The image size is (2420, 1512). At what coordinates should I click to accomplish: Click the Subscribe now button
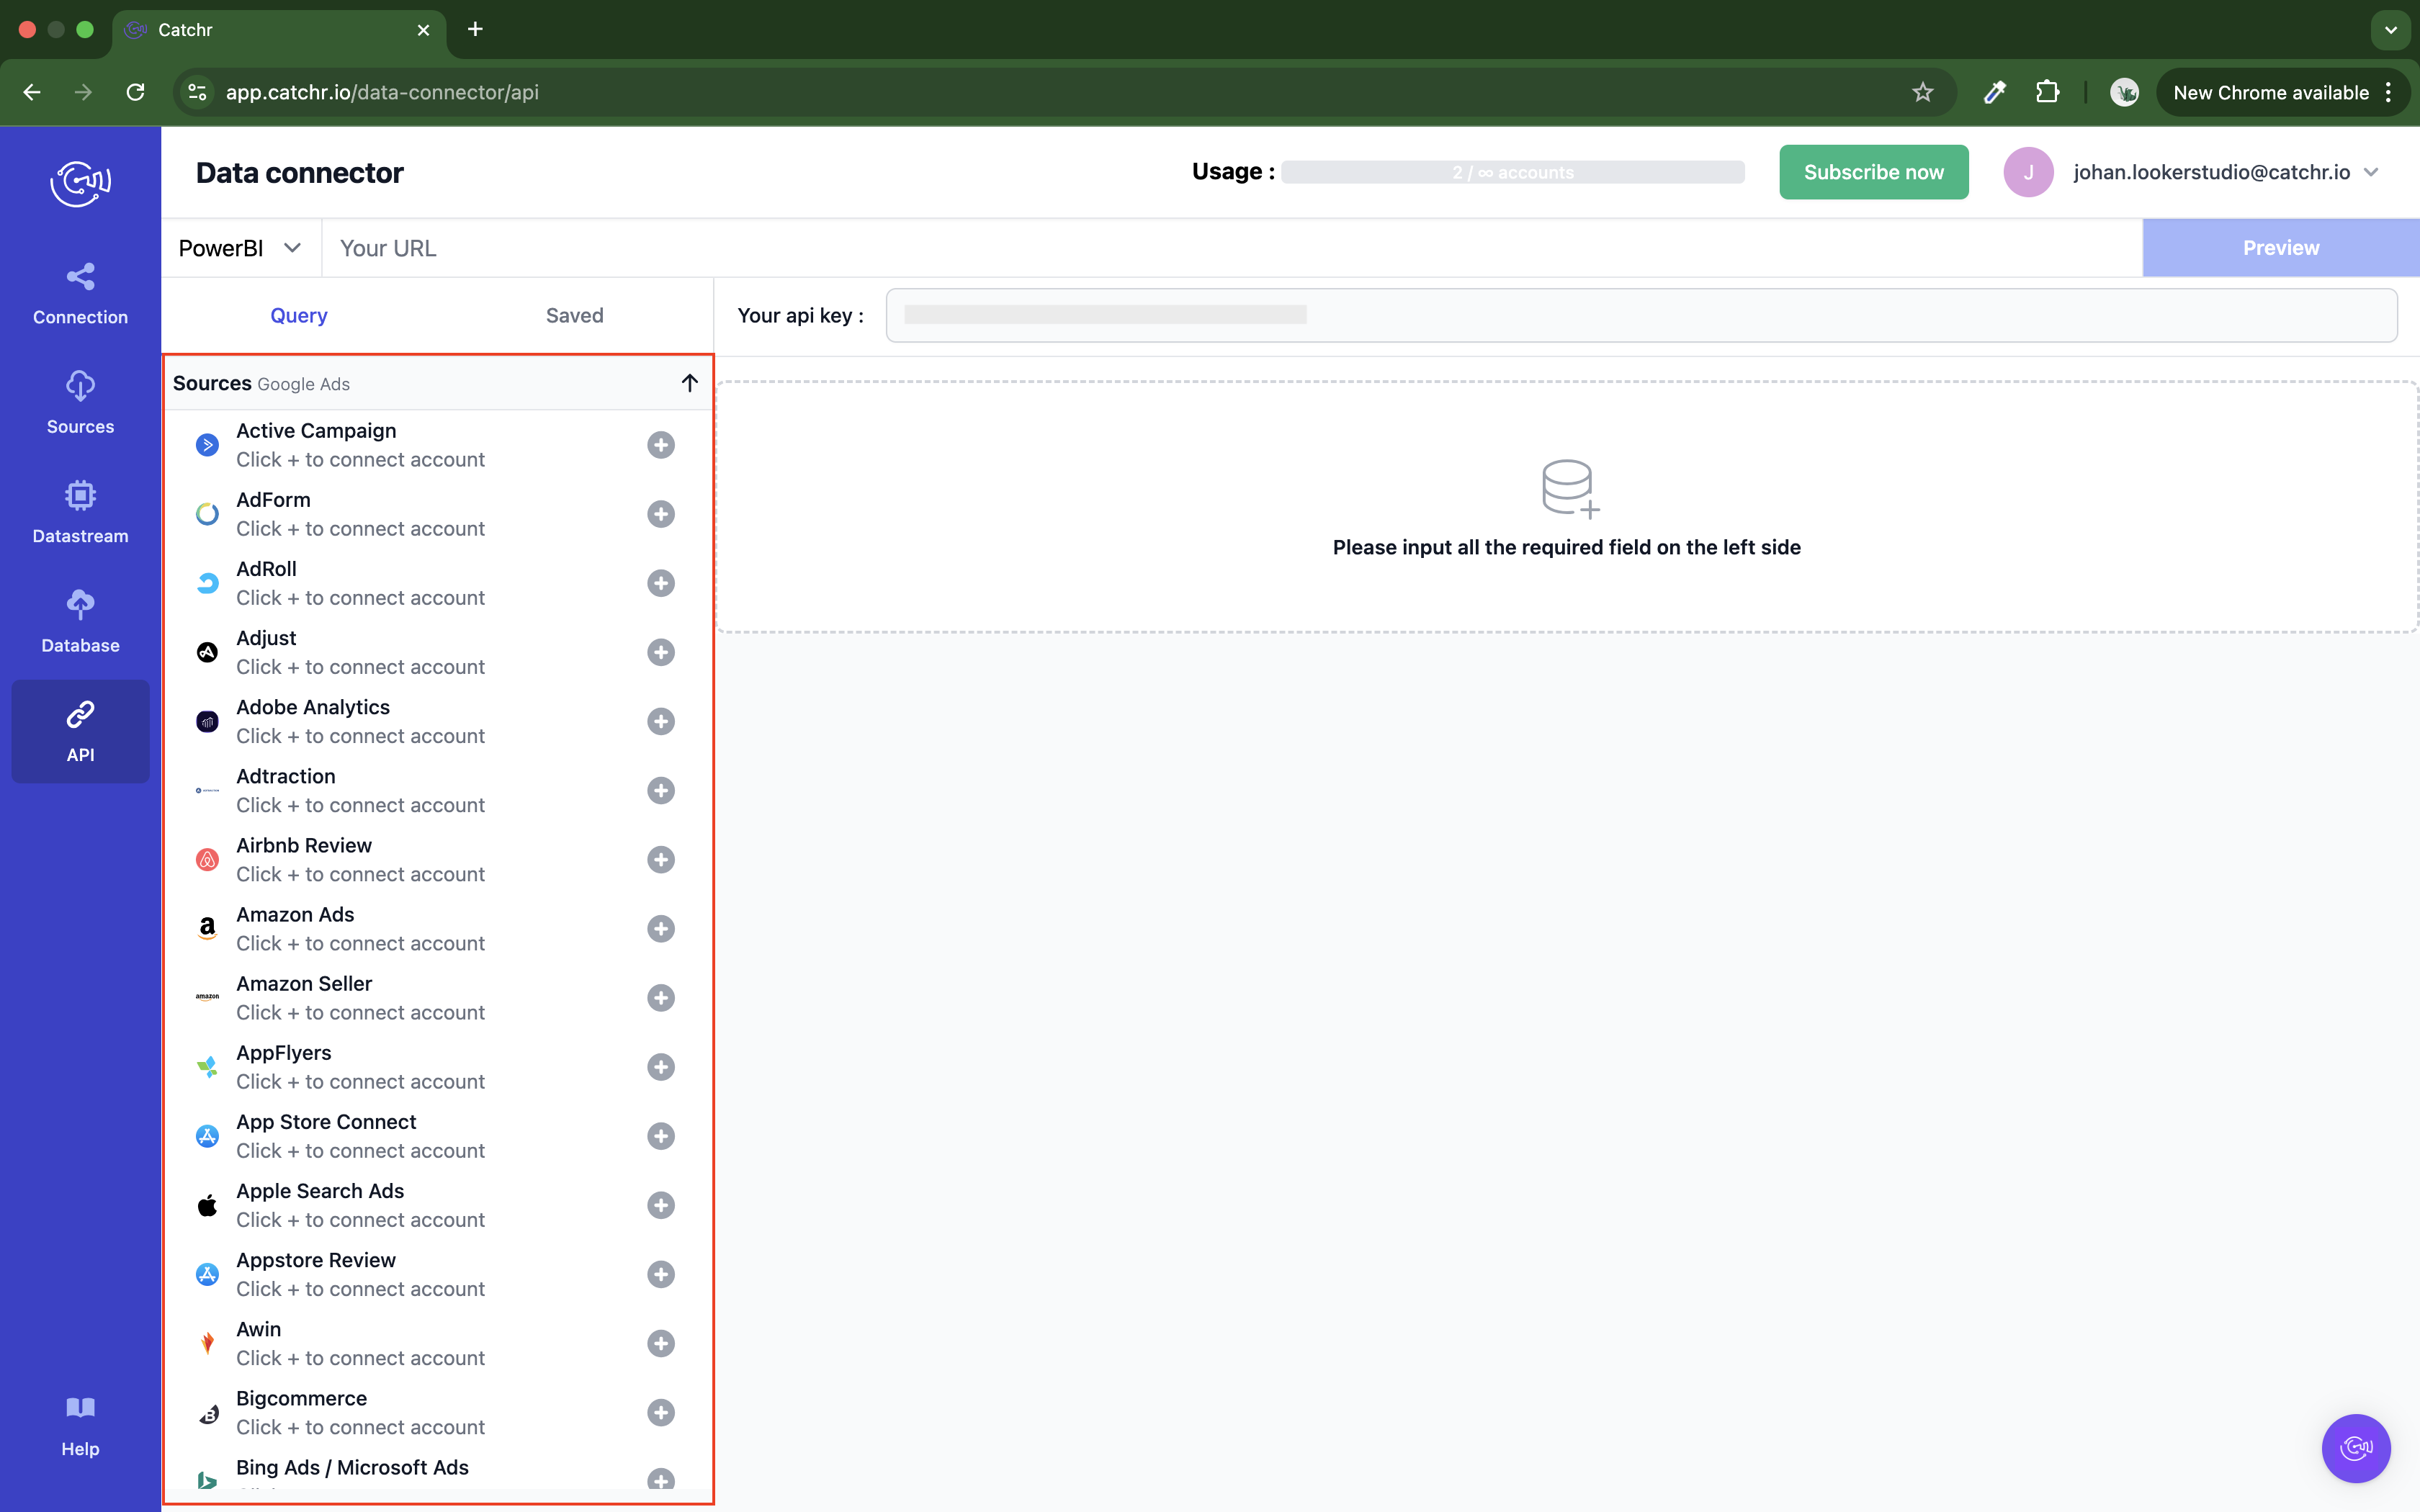[1873, 172]
